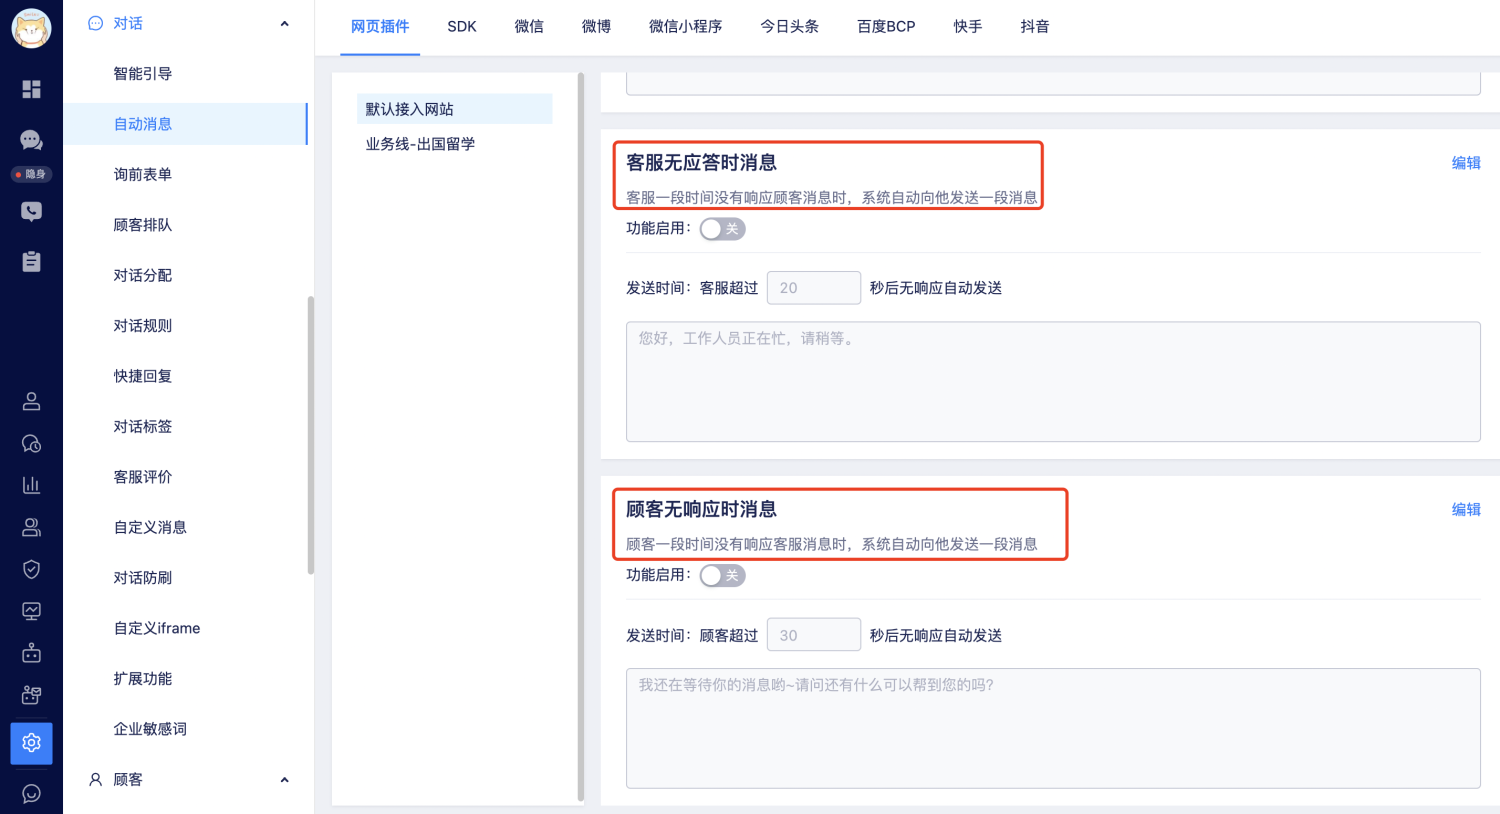
Task: Collapse the 顾客 menu section
Action: tap(284, 780)
